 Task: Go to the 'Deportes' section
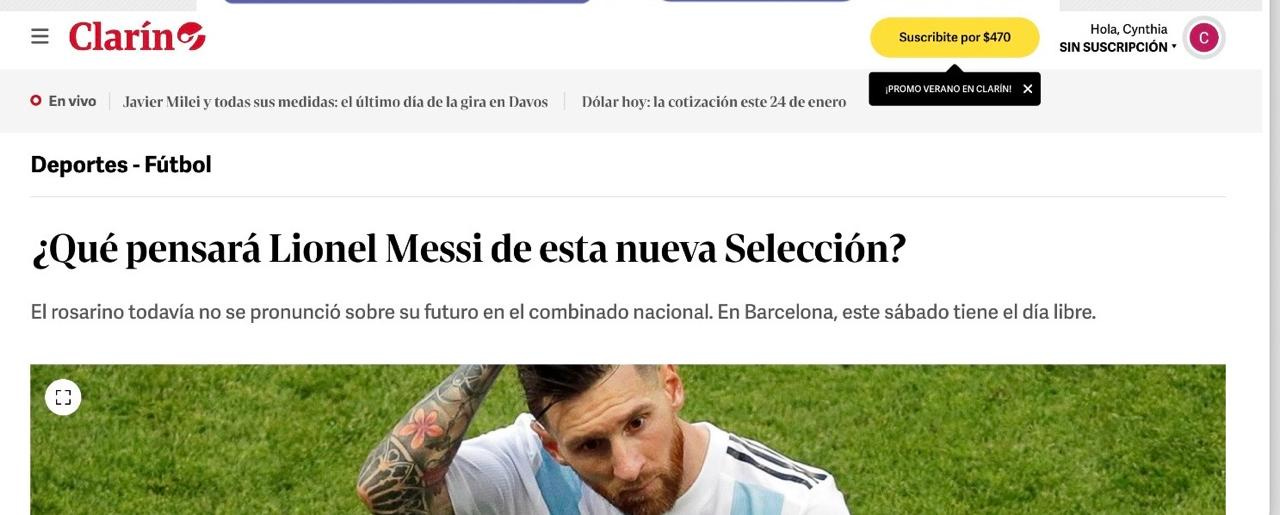pyautogui.click(x=79, y=165)
